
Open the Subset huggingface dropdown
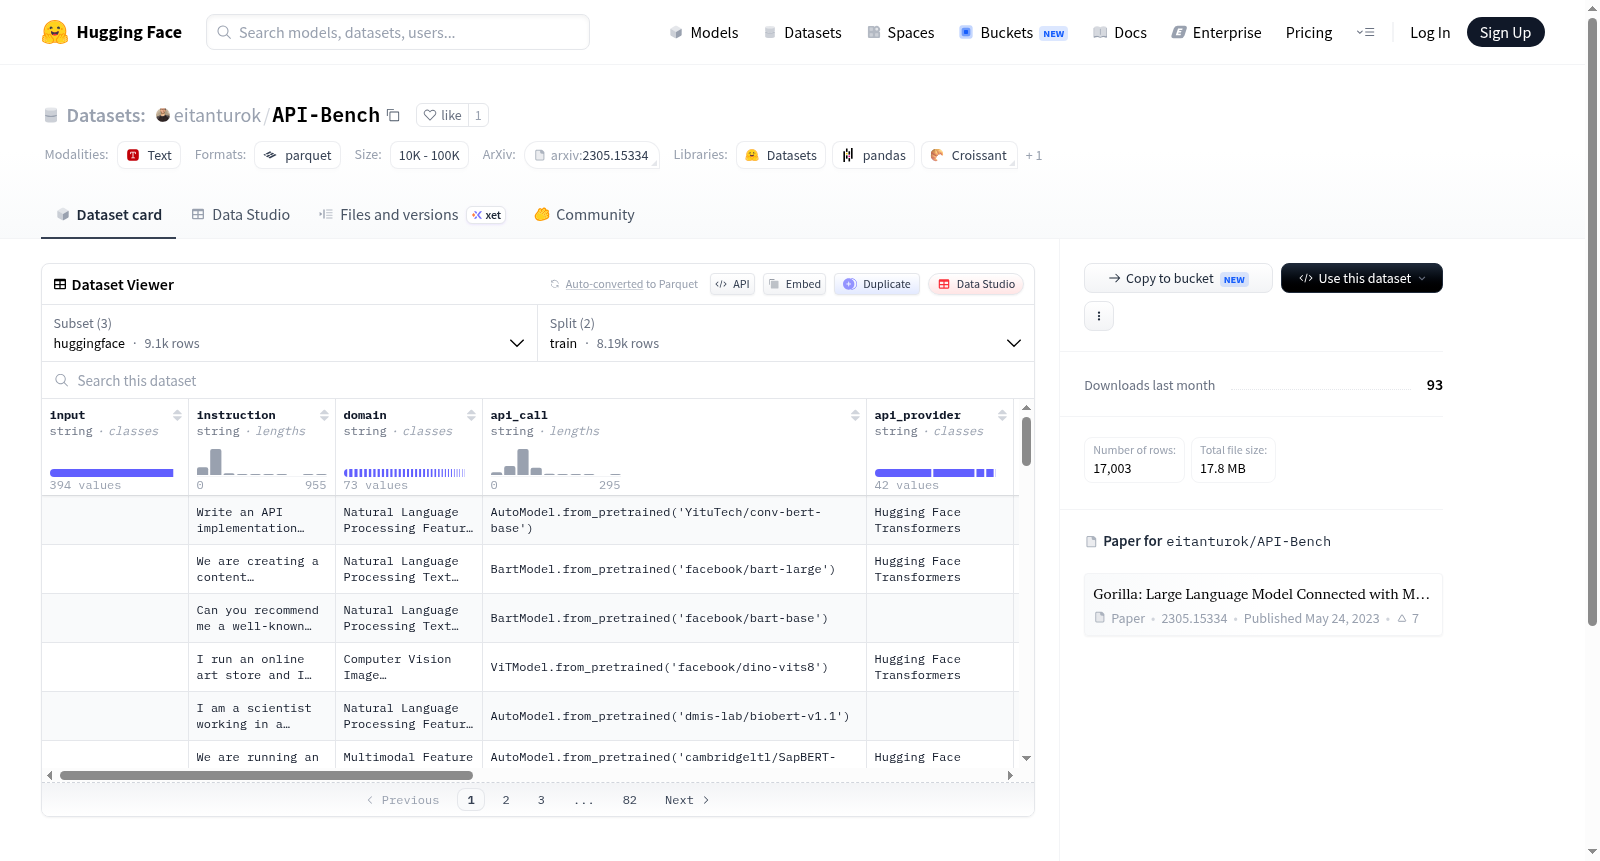289,333
